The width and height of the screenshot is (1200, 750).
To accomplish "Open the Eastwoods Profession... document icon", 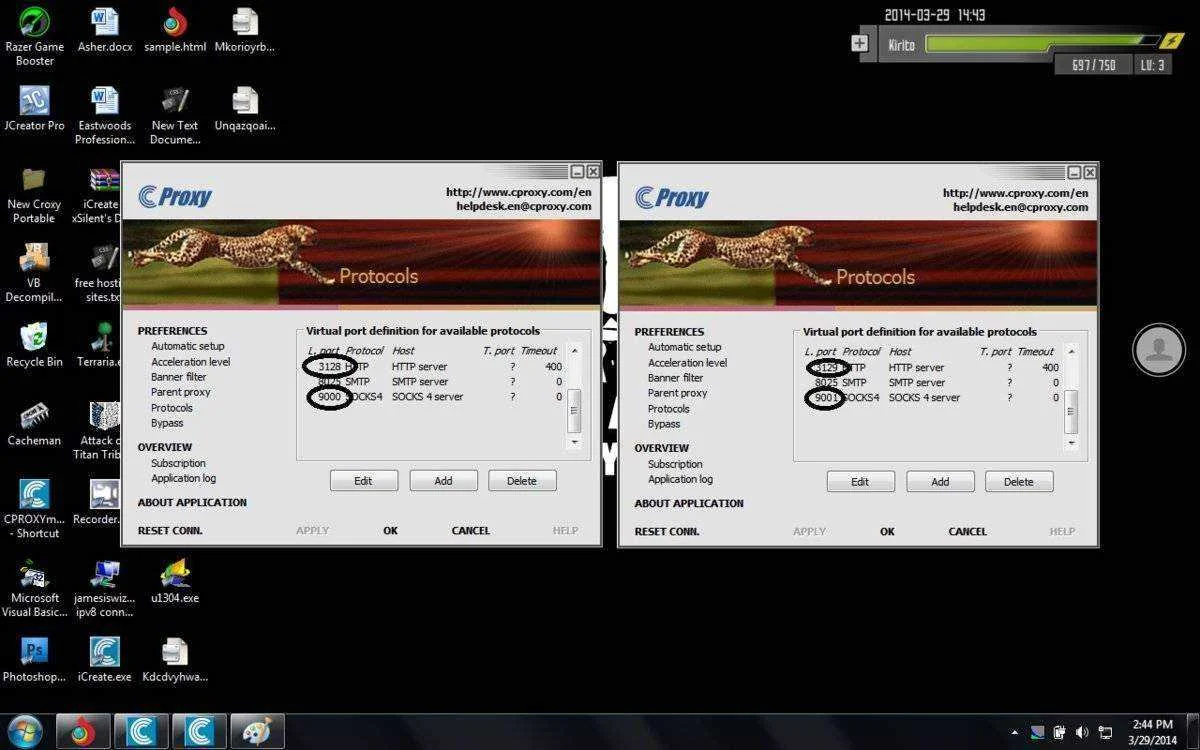I will pos(104,116).
